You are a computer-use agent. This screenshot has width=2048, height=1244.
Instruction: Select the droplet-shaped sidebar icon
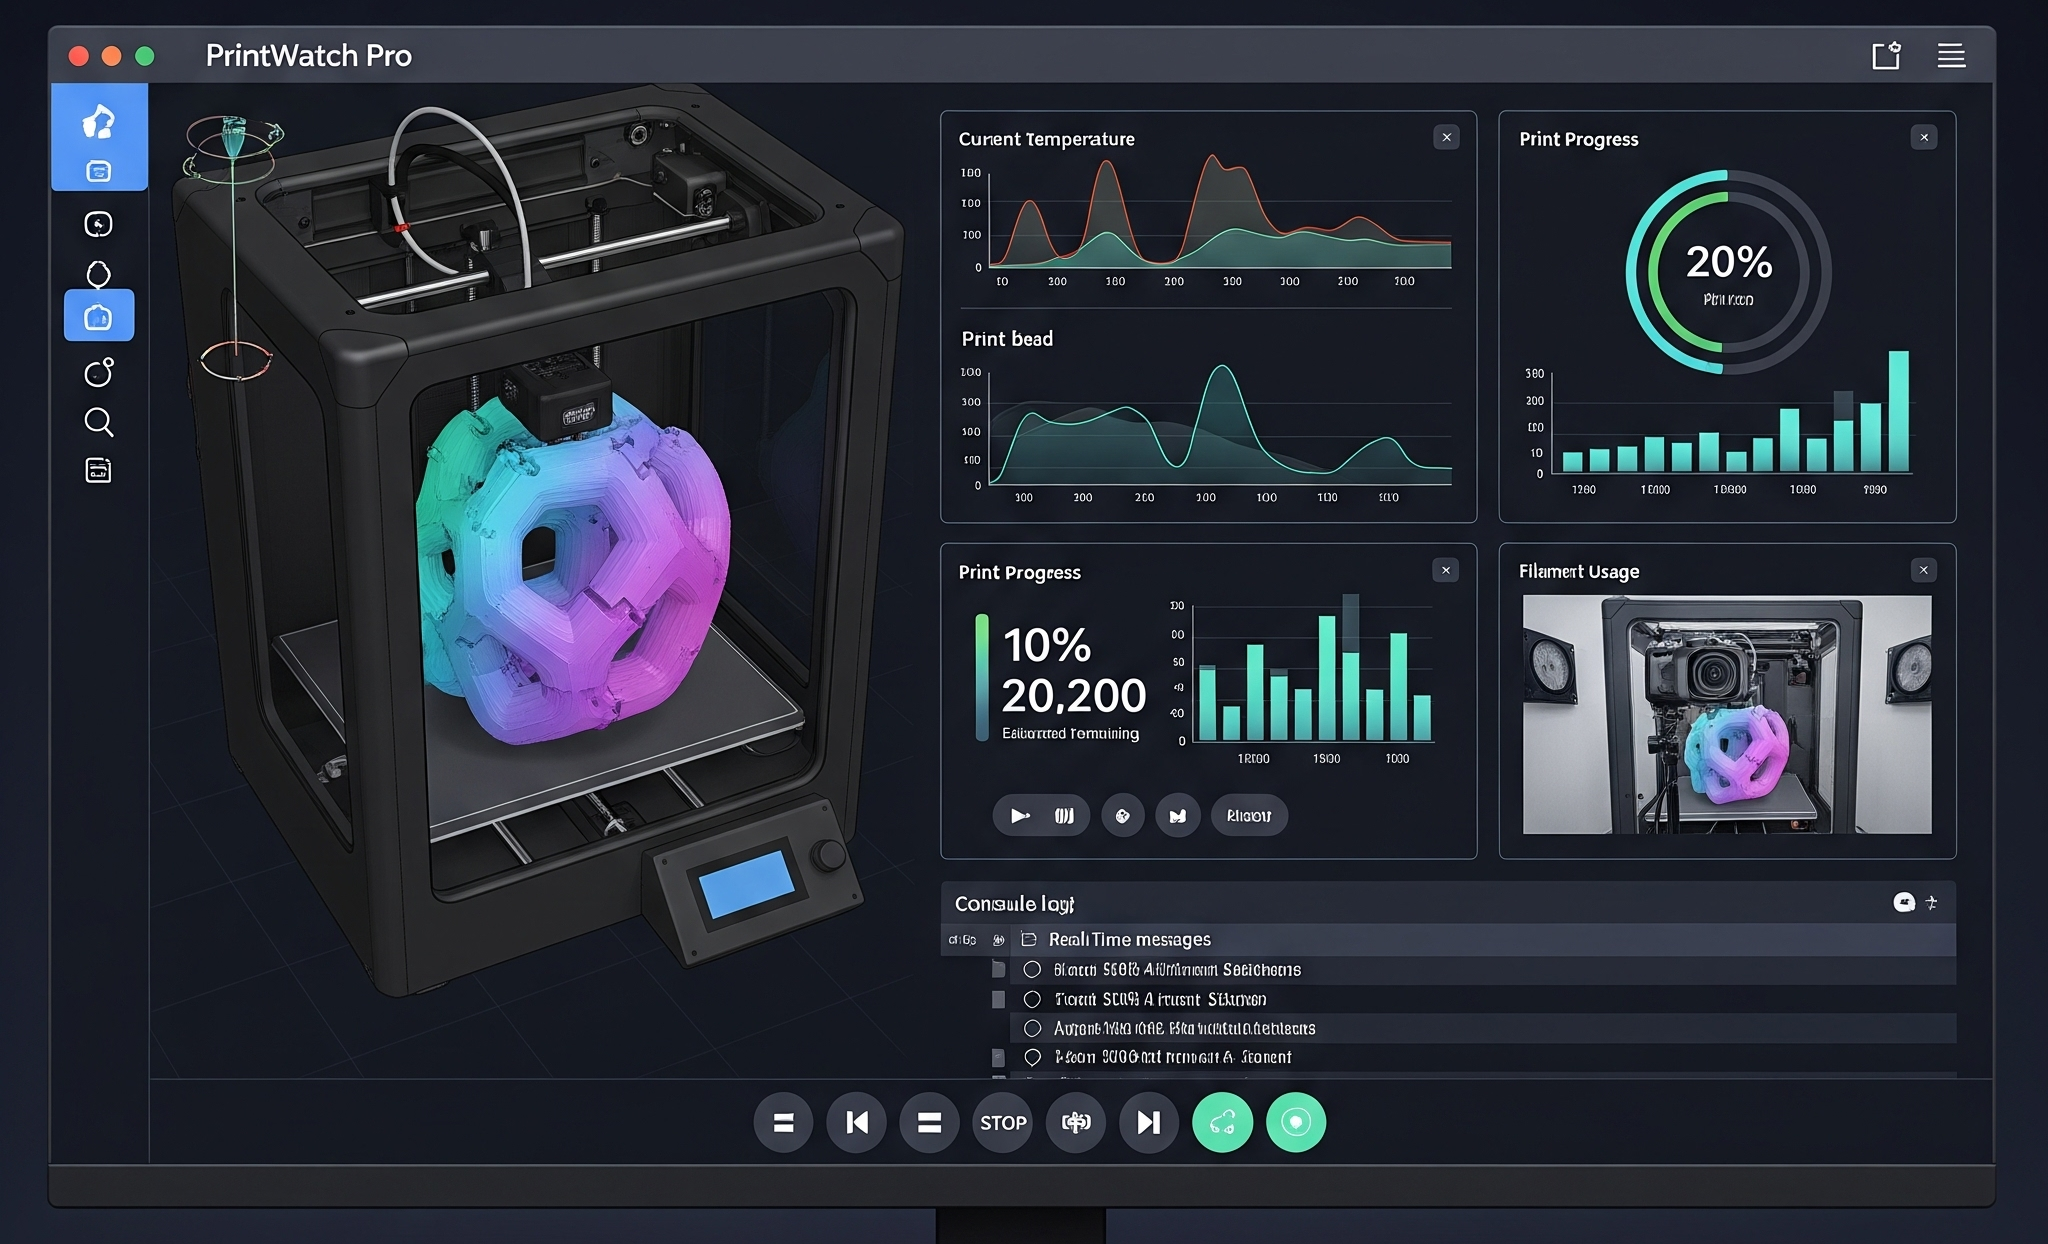[x=98, y=273]
